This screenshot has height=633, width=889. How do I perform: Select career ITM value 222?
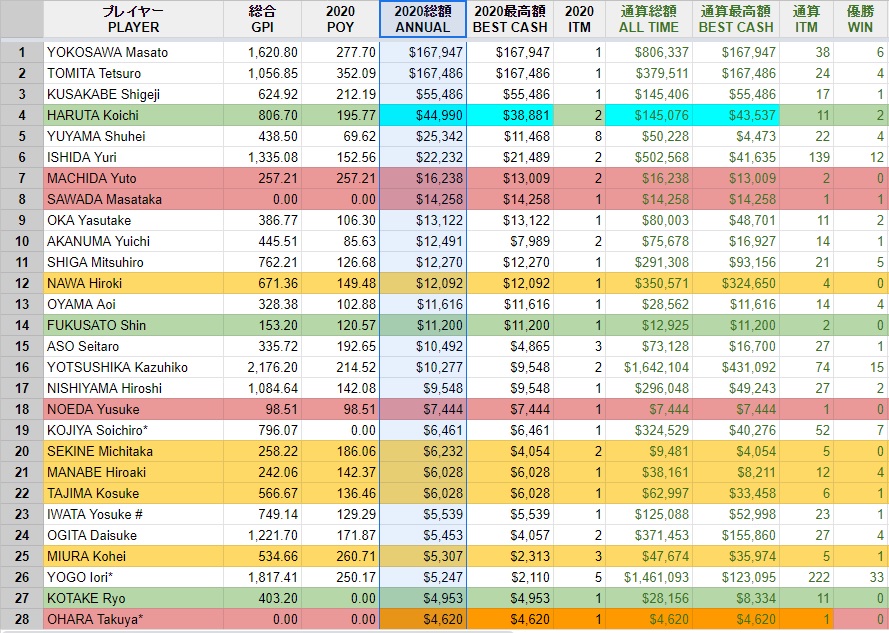click(x=806, y=577)
